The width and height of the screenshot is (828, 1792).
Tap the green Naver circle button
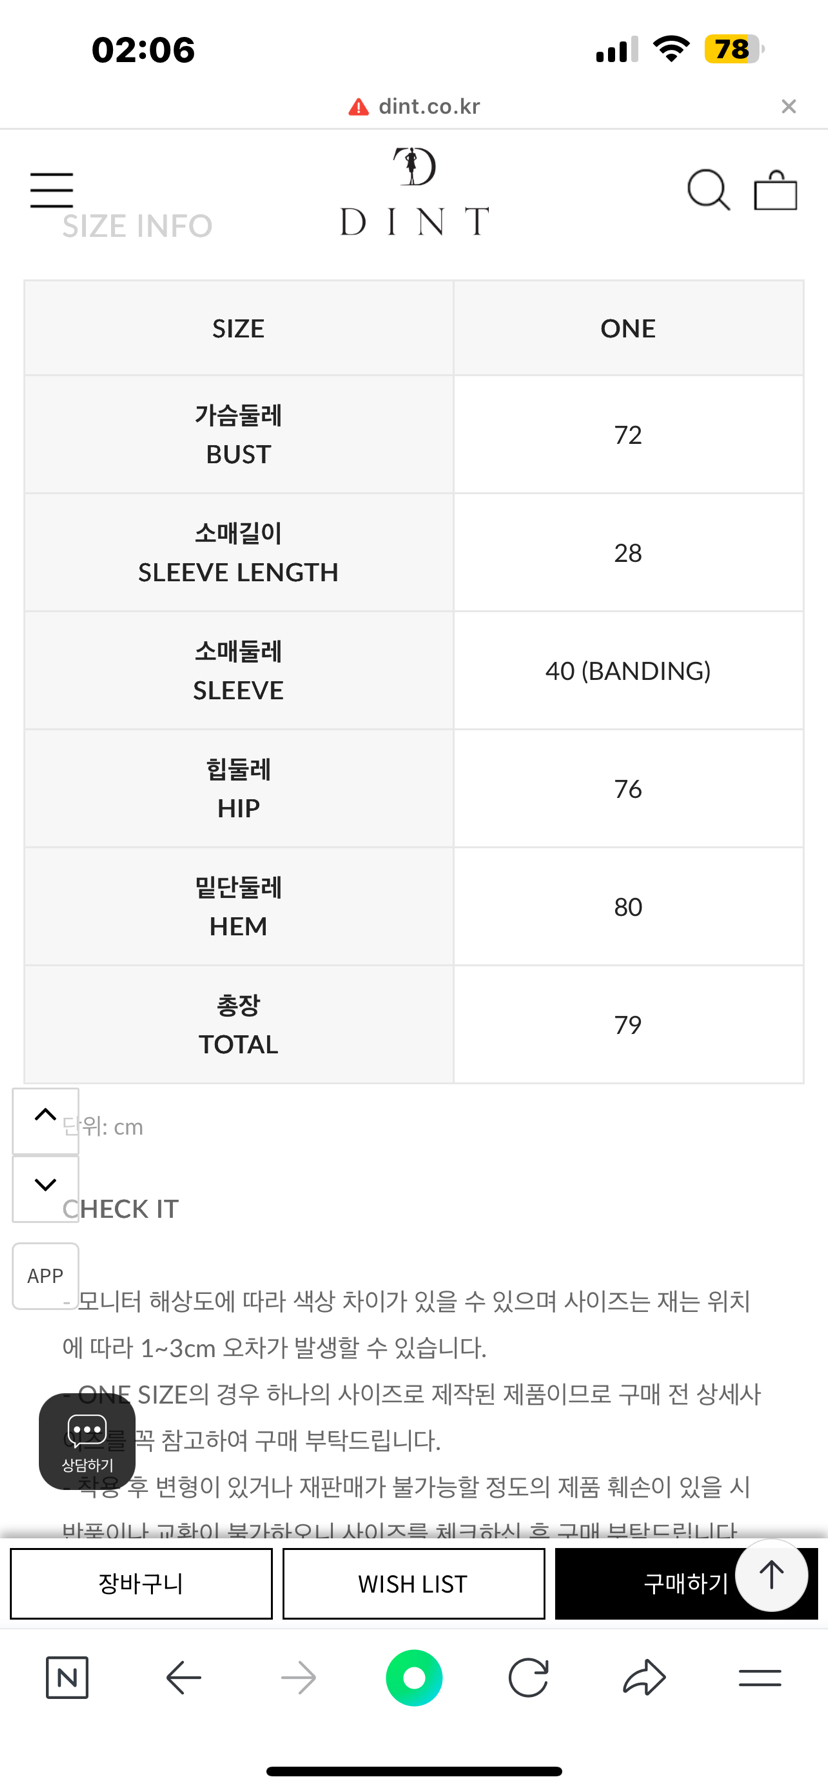(414, 1677)
